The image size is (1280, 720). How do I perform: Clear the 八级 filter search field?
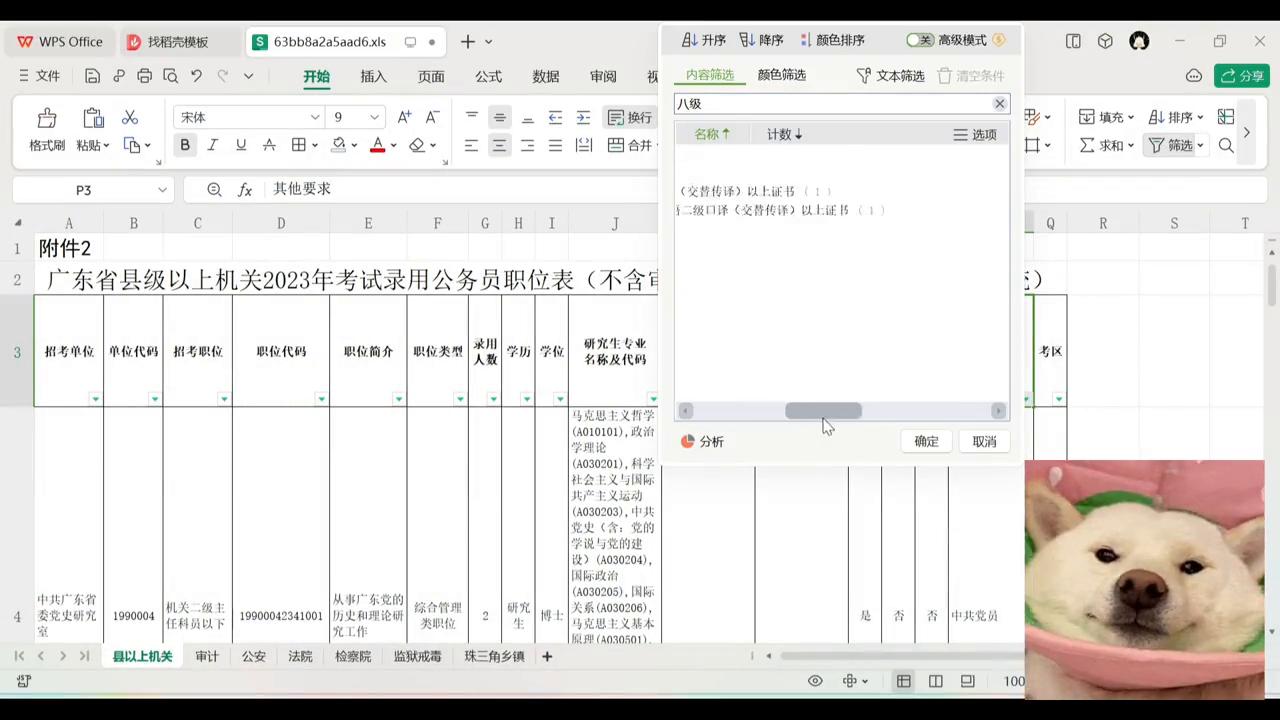click(x=999, y=103)
